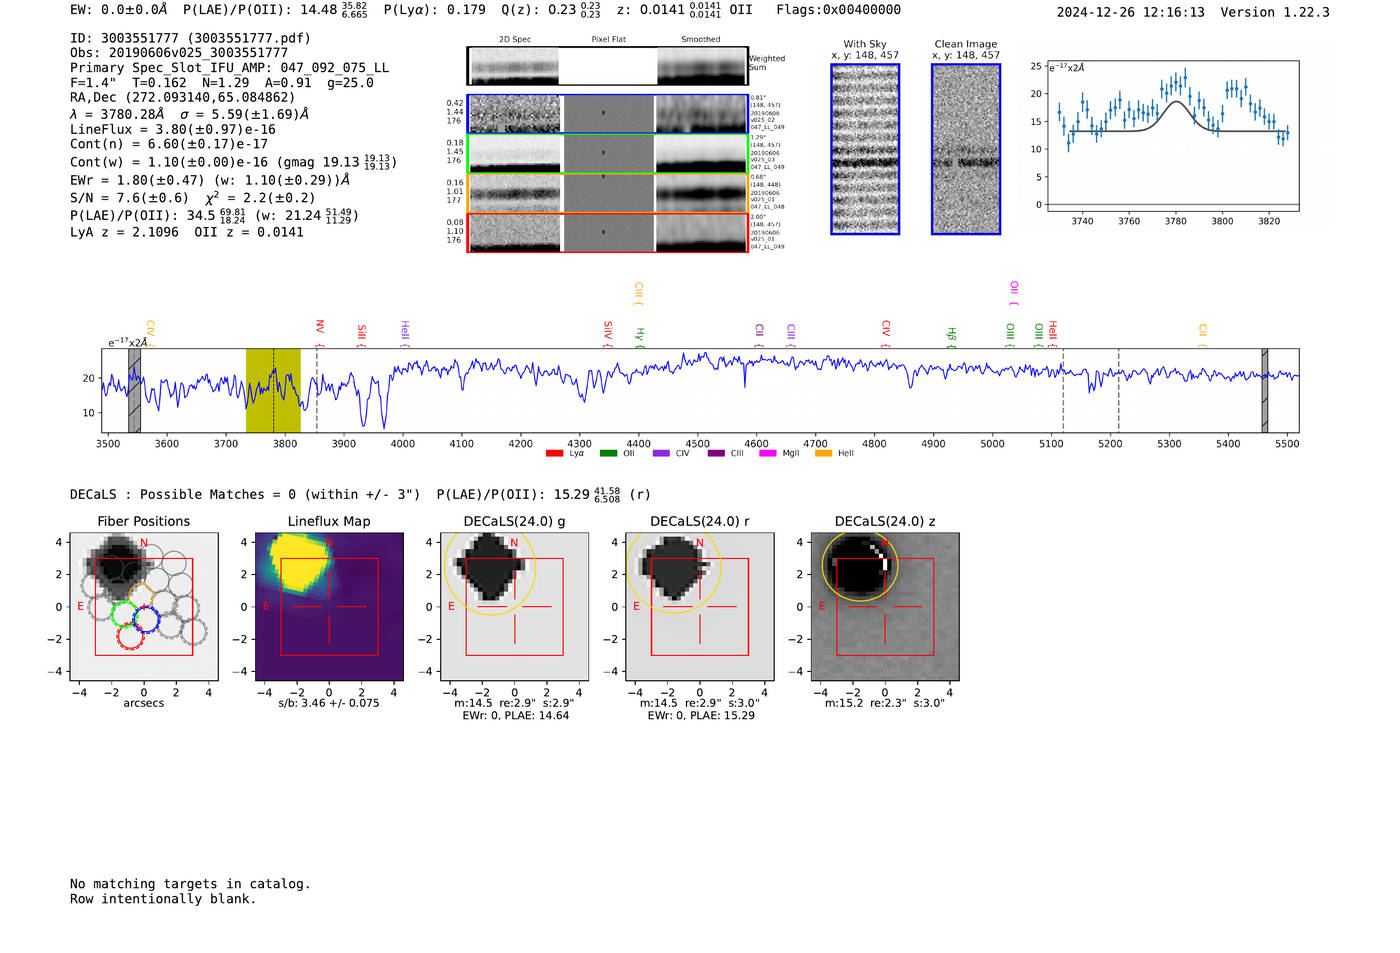Click the Q(z): 0.23 header value
The image size is (1400, 953).
551,10
